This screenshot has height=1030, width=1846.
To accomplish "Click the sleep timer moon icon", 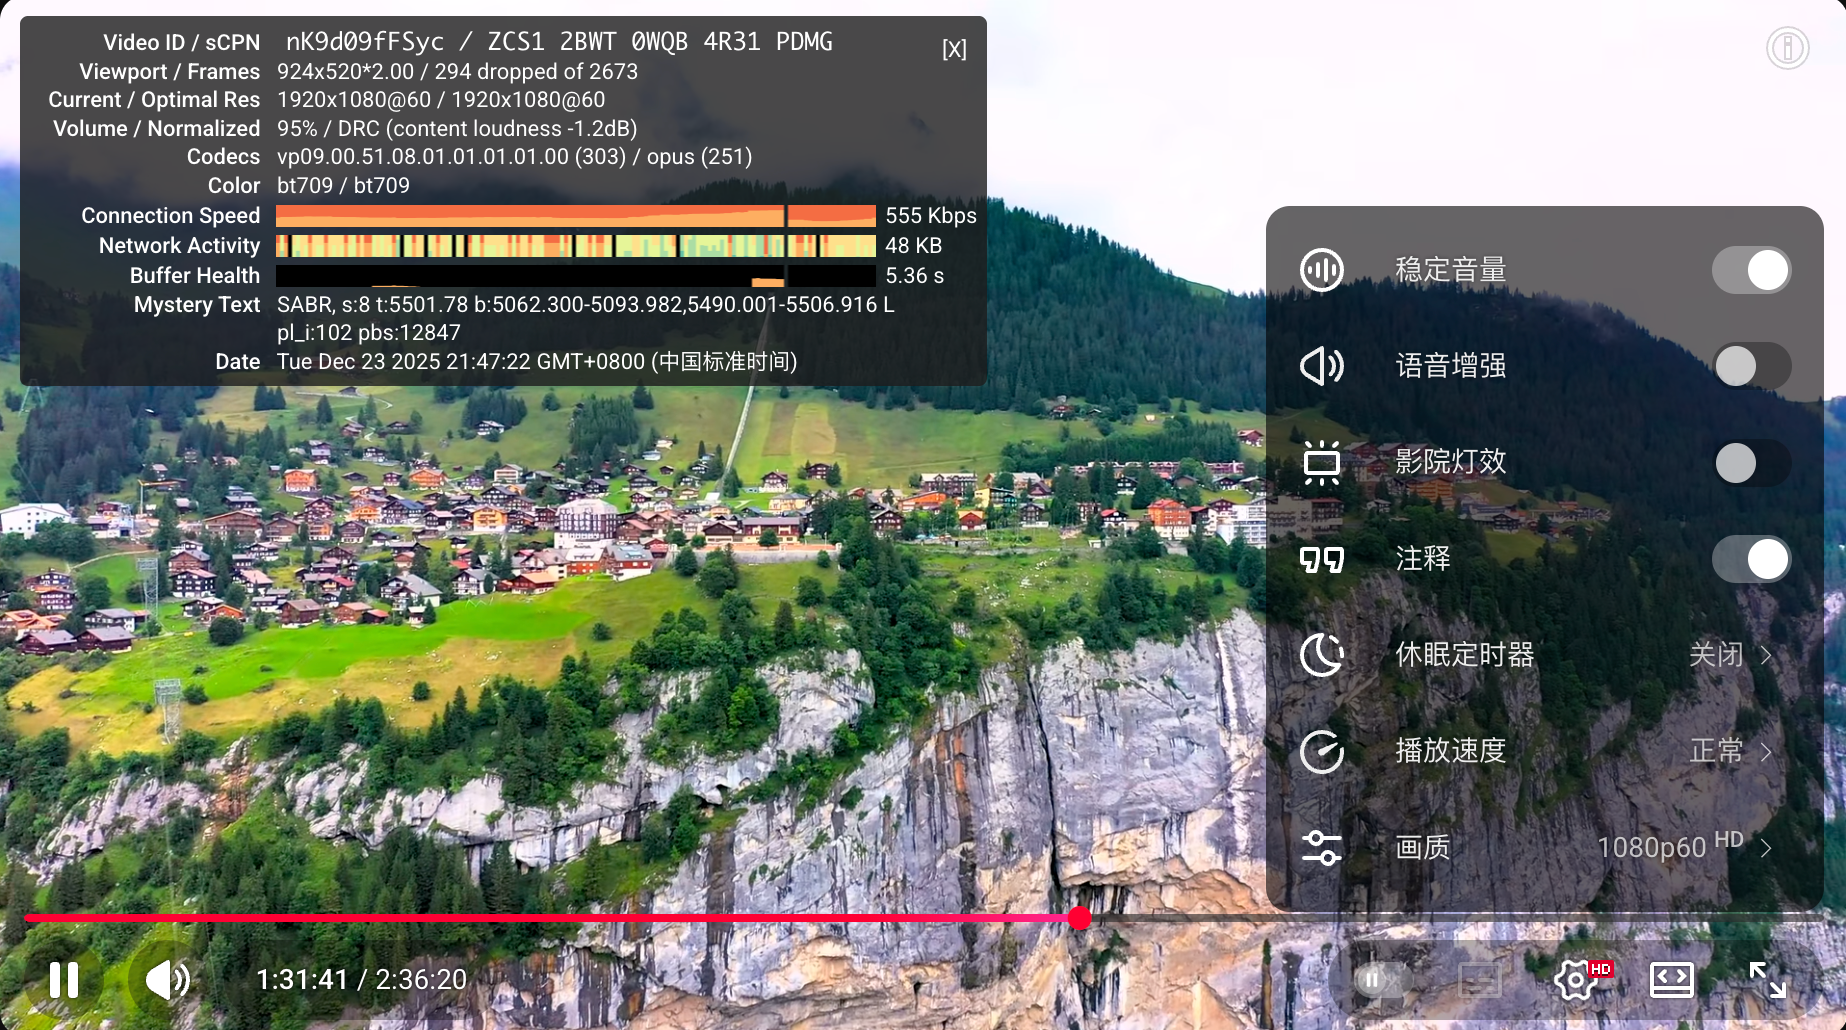I will coord(1322,655).
